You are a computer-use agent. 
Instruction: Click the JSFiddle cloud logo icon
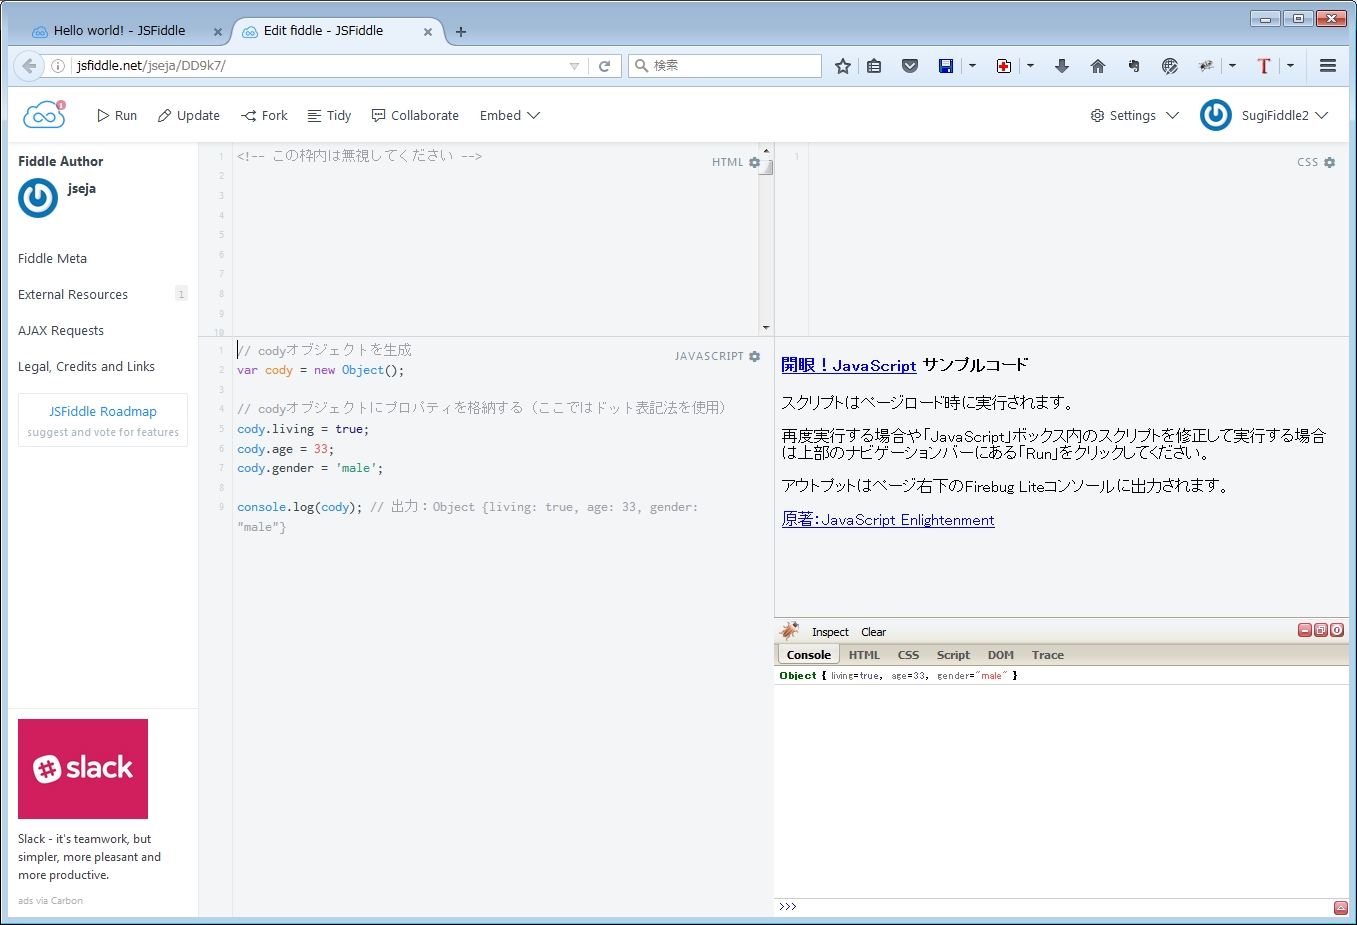tap(44, 115)
